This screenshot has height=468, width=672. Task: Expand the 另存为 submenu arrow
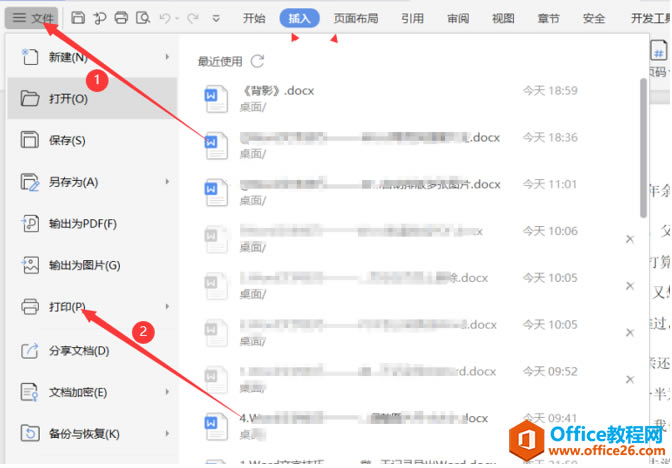pos(167,182)
